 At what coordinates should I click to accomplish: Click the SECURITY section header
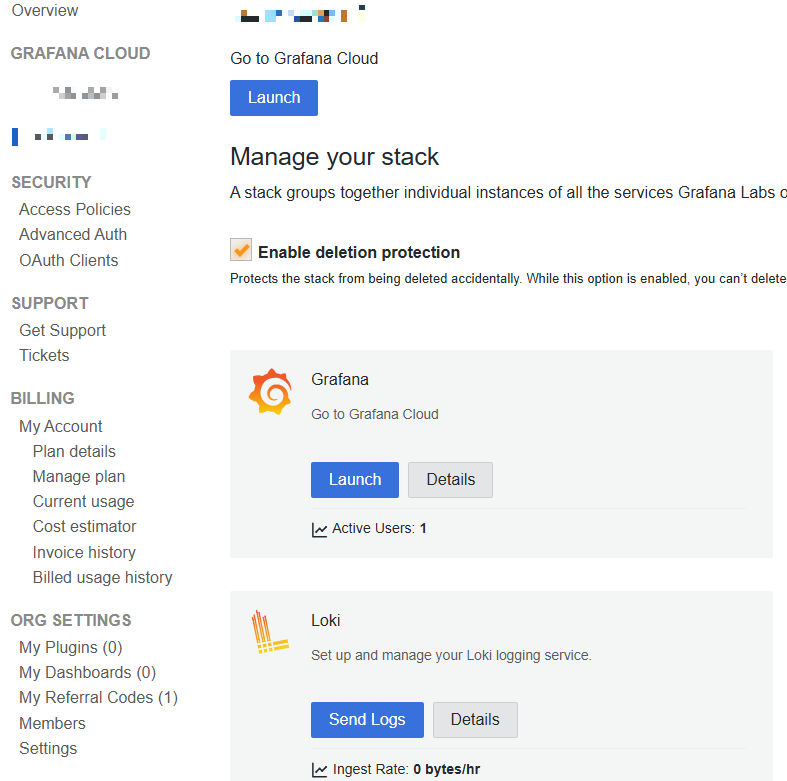pos(51,182)
